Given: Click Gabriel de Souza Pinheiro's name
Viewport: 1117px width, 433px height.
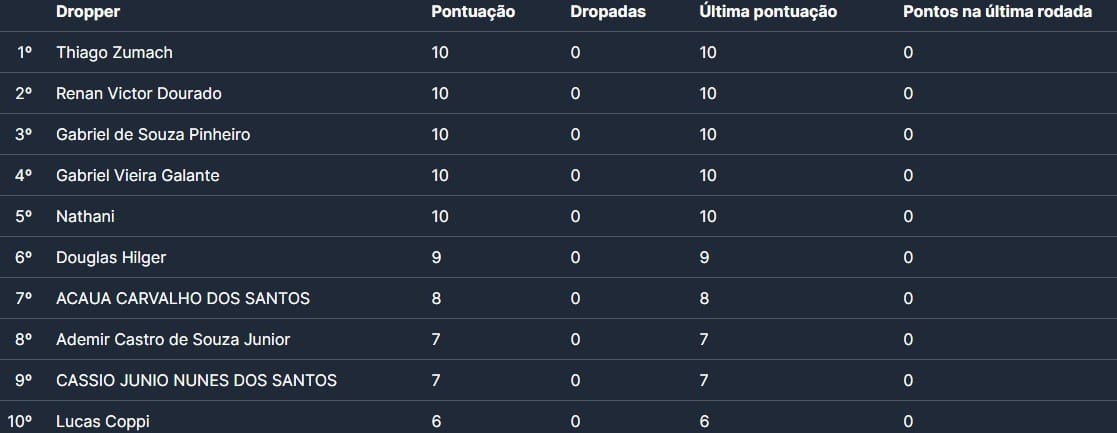Looking at the screenshot, I should pyautogui.click(x=153, y=134).
